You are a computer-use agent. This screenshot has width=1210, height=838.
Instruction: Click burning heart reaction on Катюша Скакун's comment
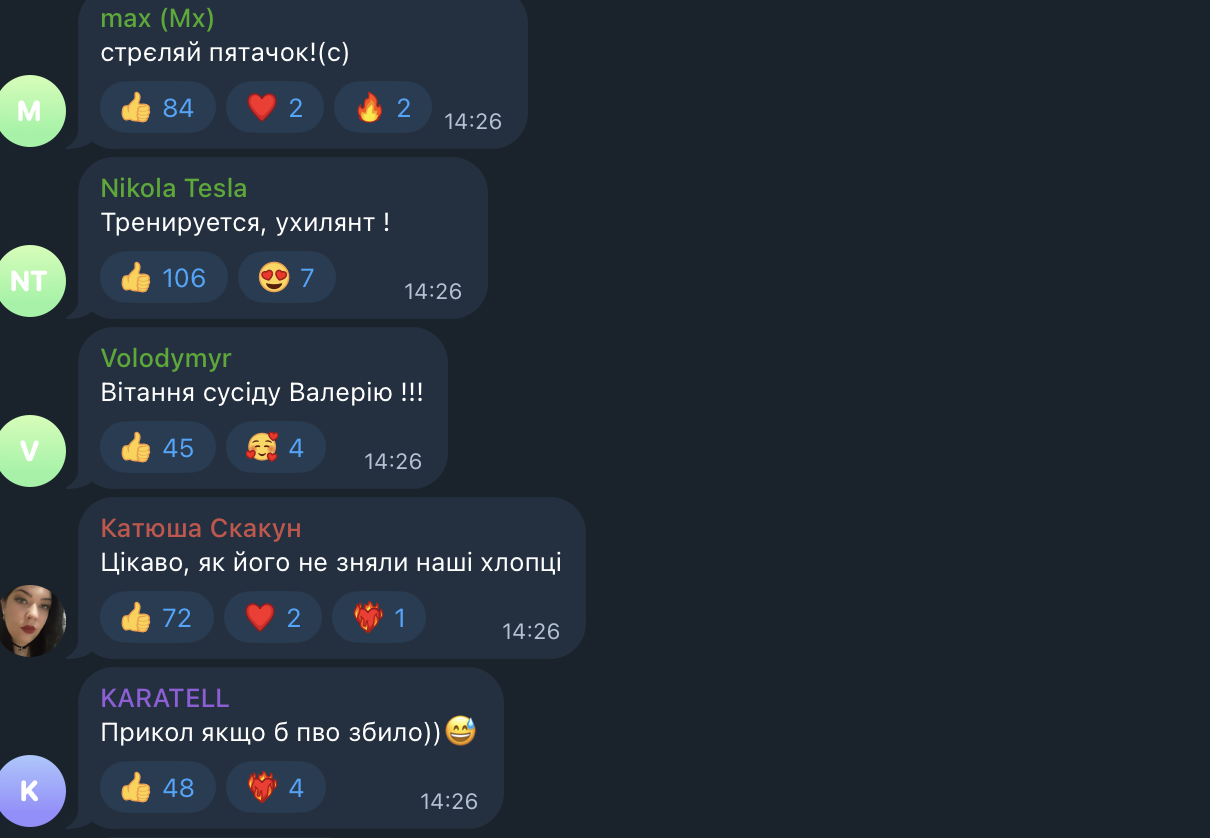click(379, 617)
